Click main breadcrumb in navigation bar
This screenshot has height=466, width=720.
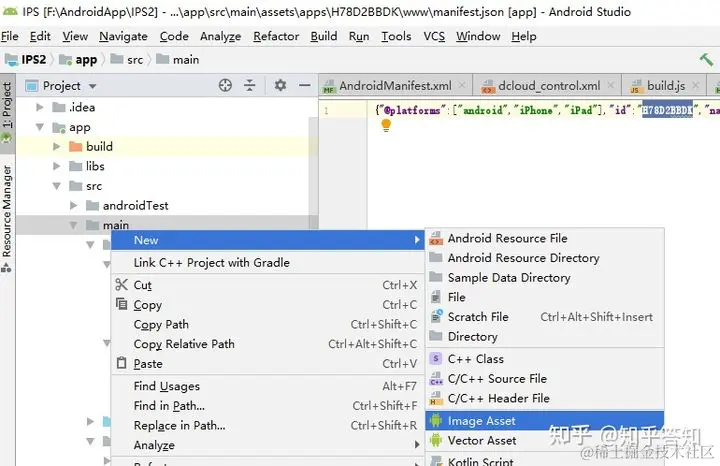tap(178, 60)
